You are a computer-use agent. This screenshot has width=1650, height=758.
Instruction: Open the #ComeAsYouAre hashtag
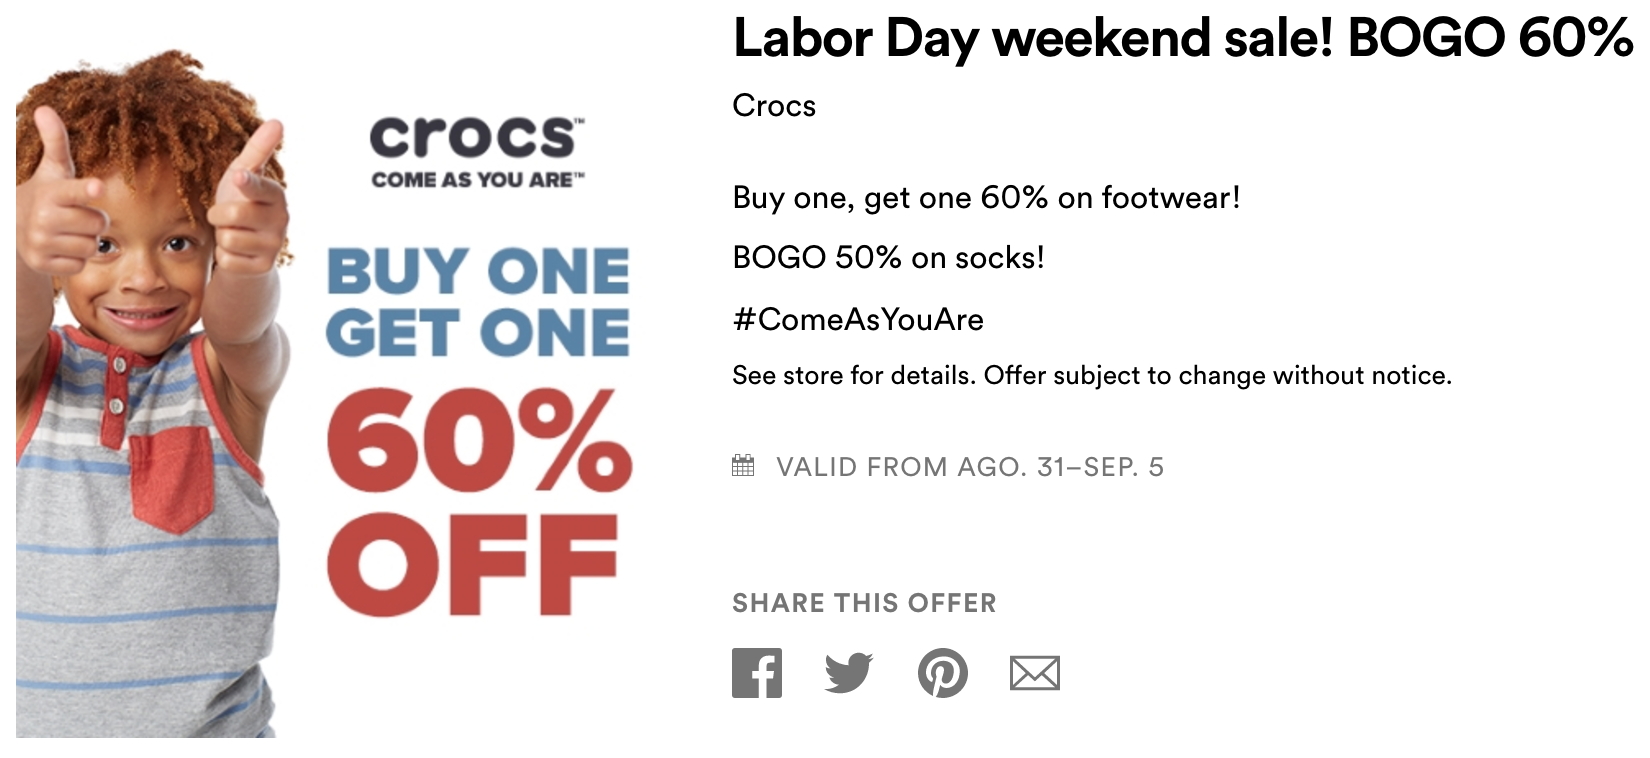click(858, 320)
